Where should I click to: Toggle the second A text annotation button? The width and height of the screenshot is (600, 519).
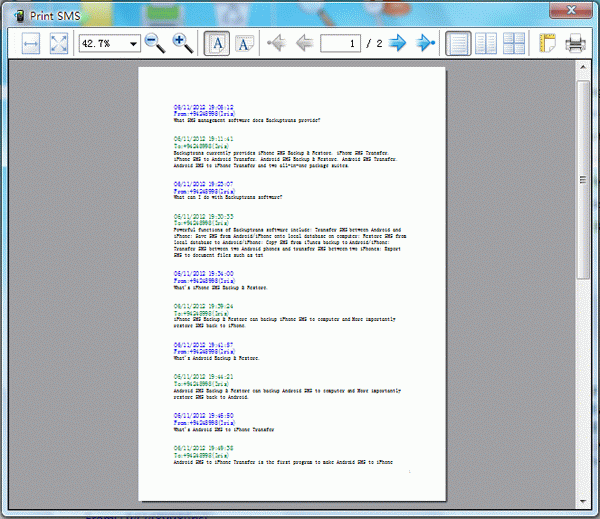pos(245,43)
